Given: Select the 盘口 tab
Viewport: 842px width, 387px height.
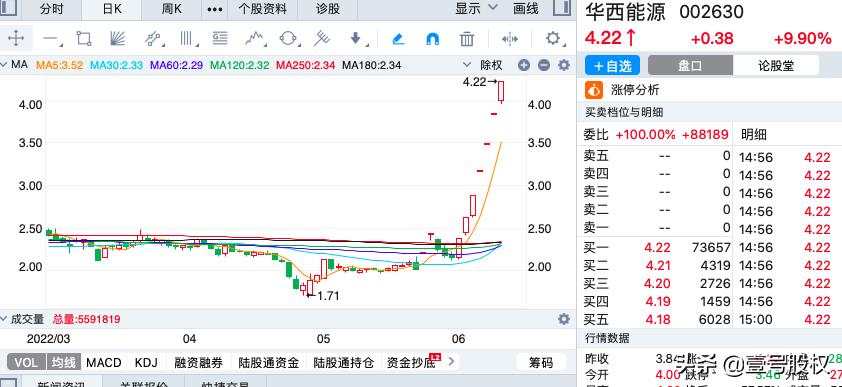Looking at the screenshot, I should (x=691, y=66).
